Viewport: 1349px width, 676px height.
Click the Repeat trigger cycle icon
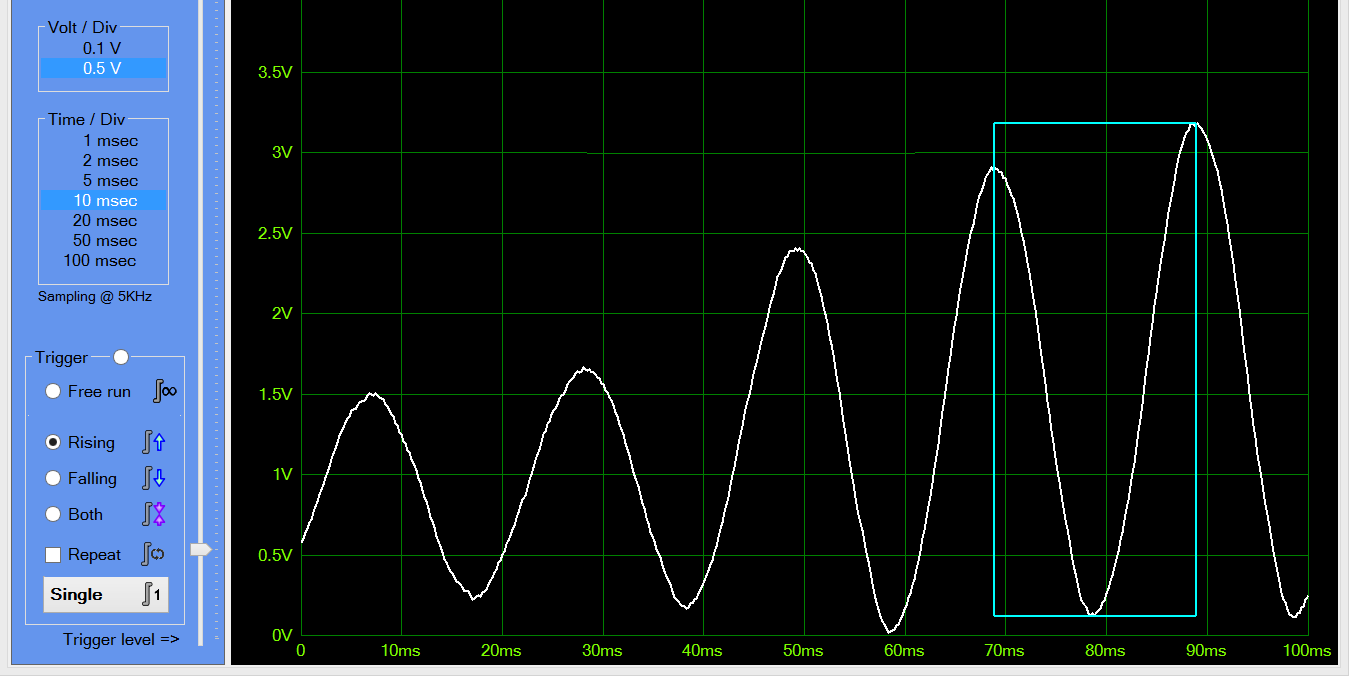tap(154, 554)
